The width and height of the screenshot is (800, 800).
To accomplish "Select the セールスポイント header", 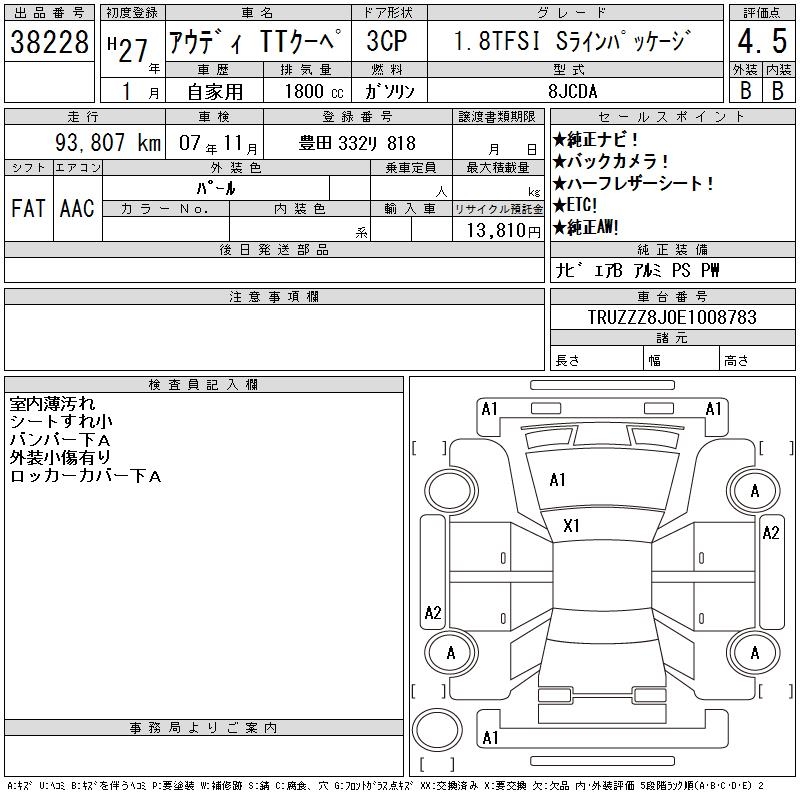I will (672, 117).
